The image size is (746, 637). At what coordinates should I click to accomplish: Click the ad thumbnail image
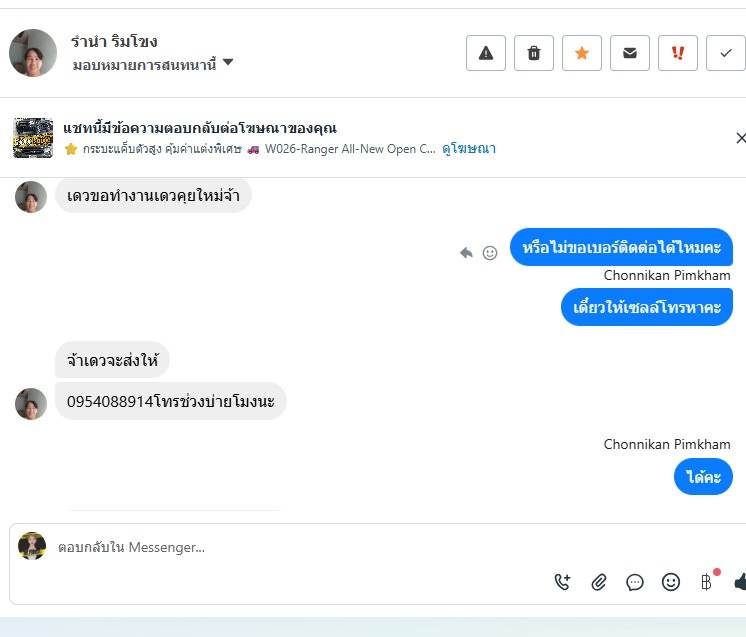[33, 138]
